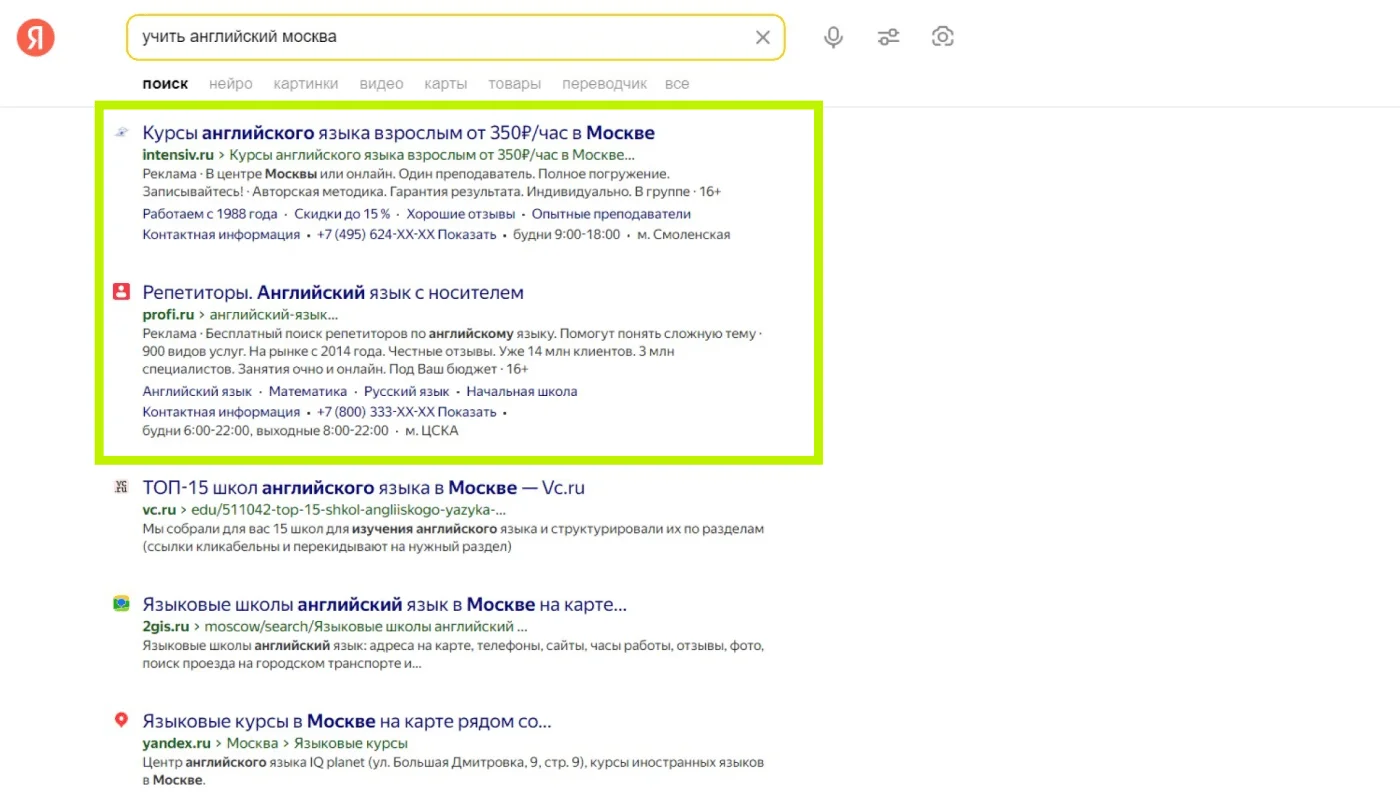The width and height of the screenshot is (1400, 792).
Task: Open Курсы английского языка взрослым result title
Action: point(398,133)
